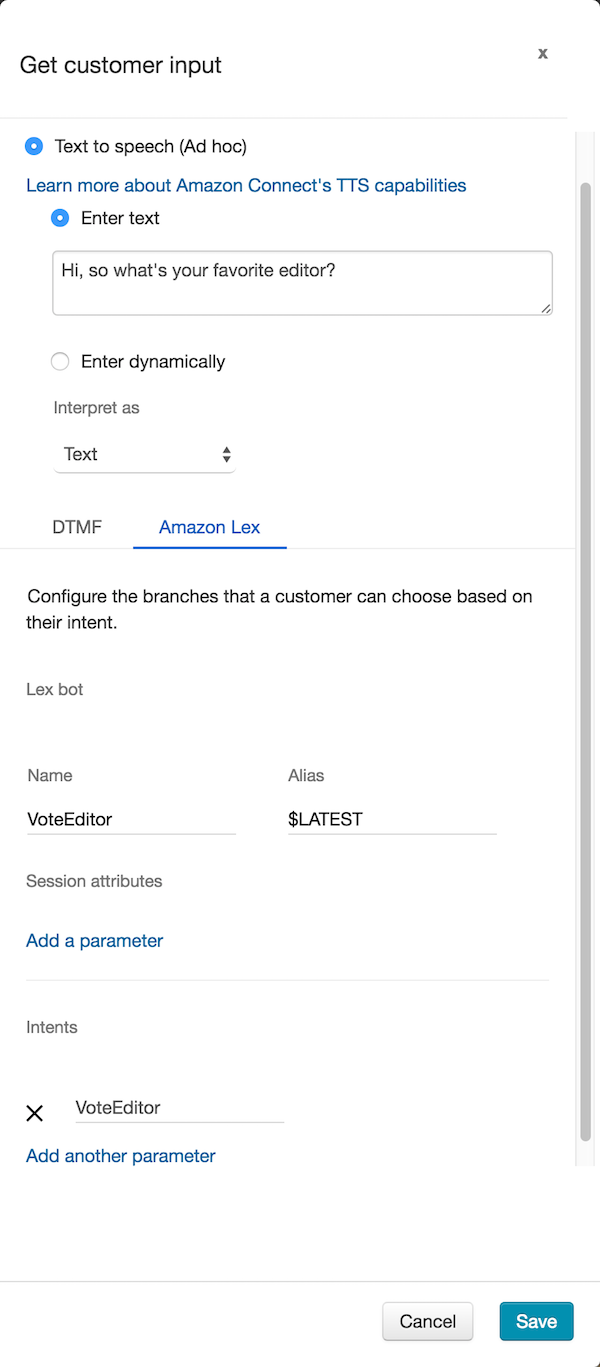Switch to the DTMF tab

click(x=77, y=527)
